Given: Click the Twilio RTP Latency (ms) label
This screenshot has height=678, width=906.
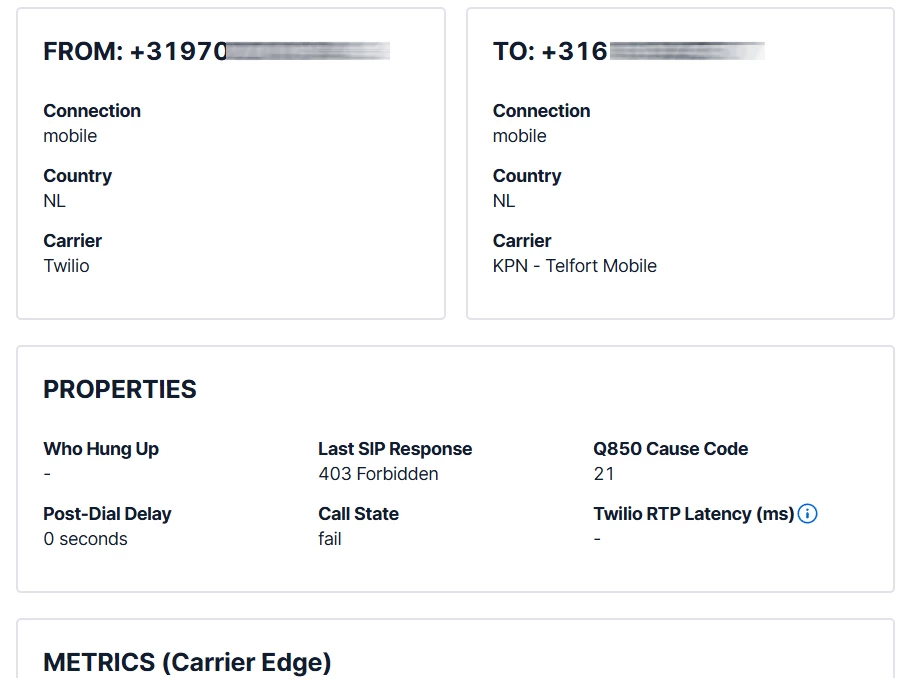Looking at the screenshot, I should (x=693, y=514).
